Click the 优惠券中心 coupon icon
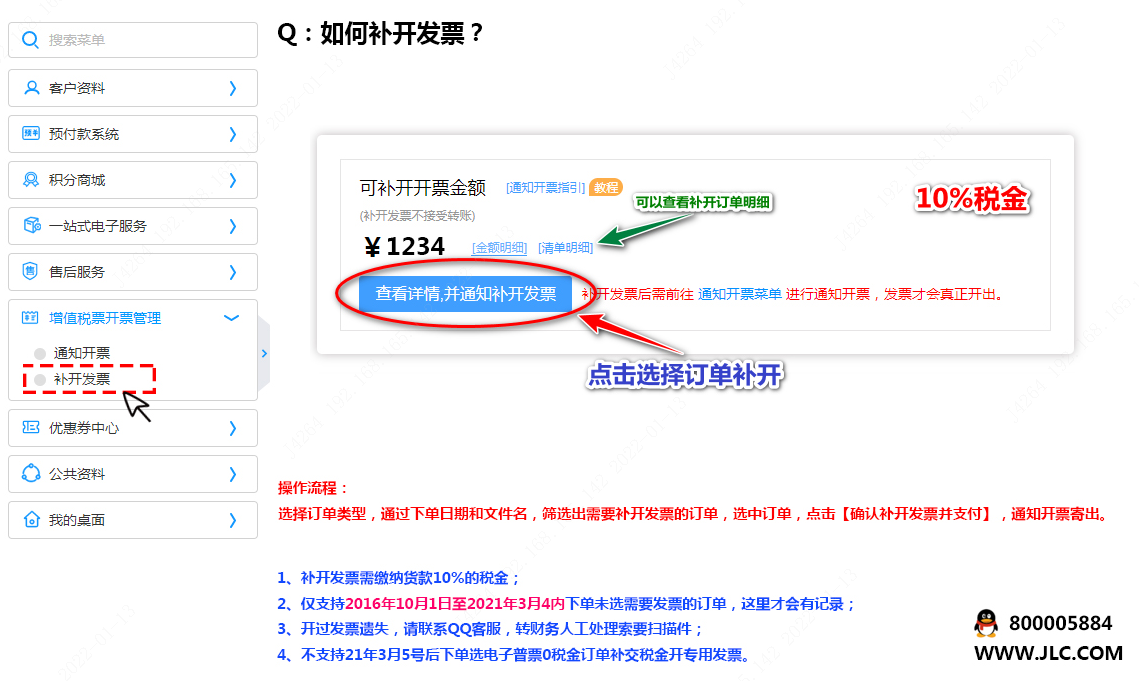 31,428
